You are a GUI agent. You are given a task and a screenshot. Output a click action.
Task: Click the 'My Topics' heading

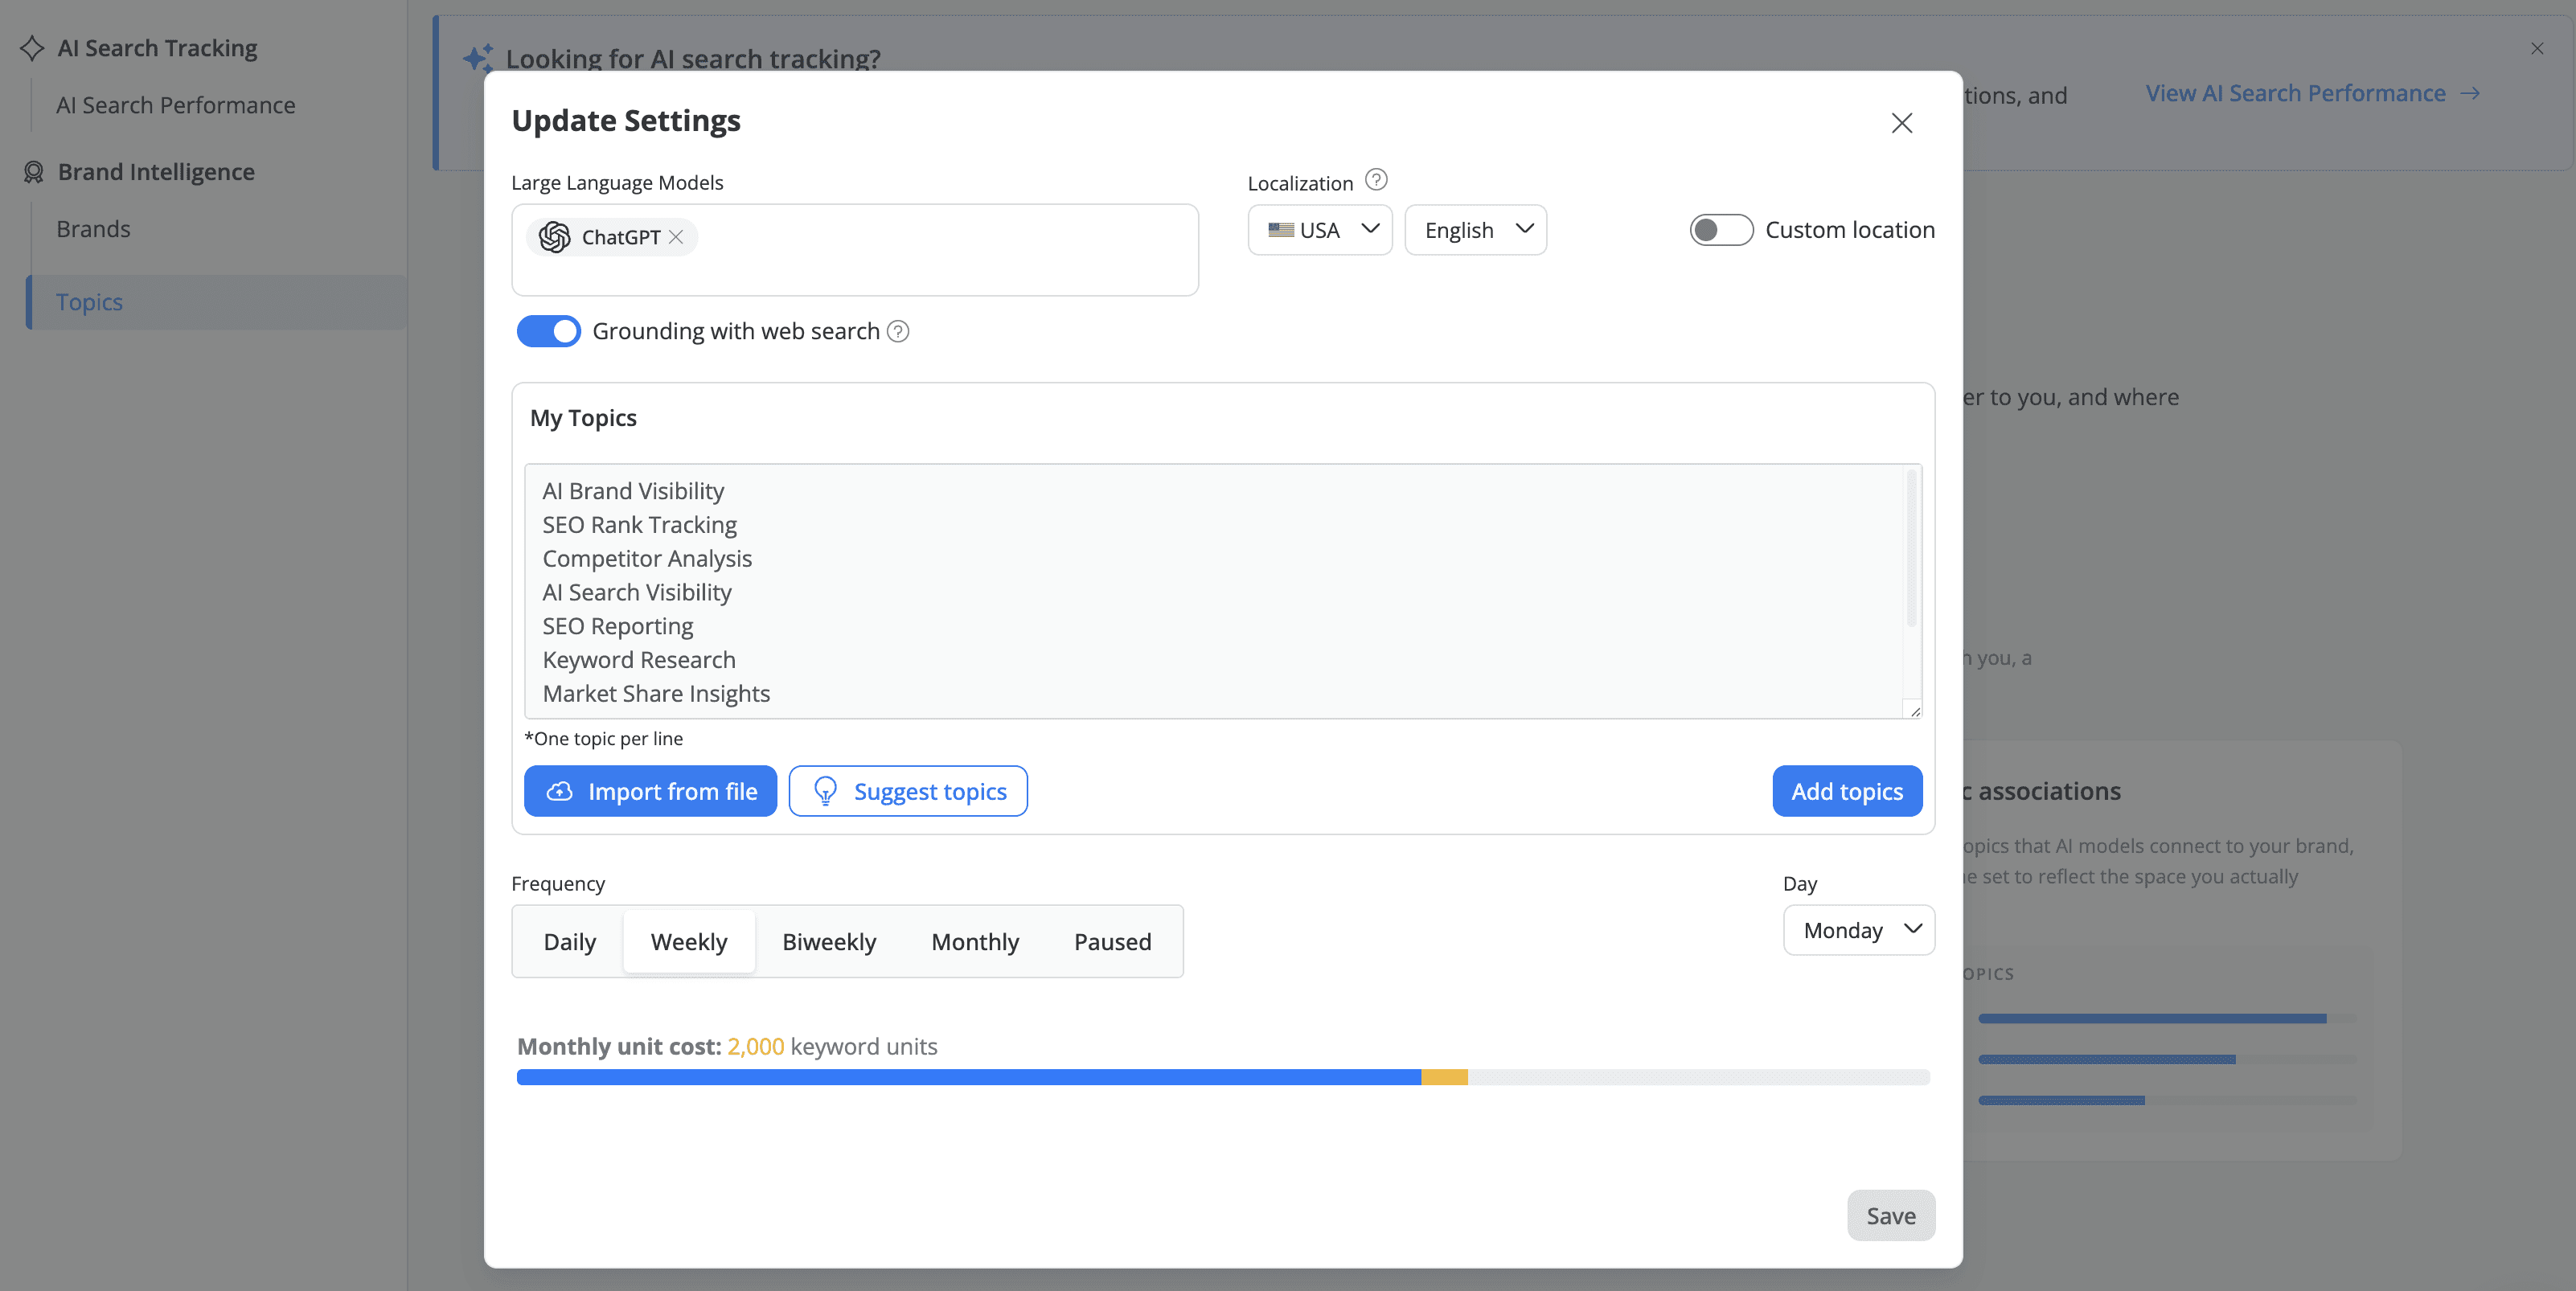583,418
